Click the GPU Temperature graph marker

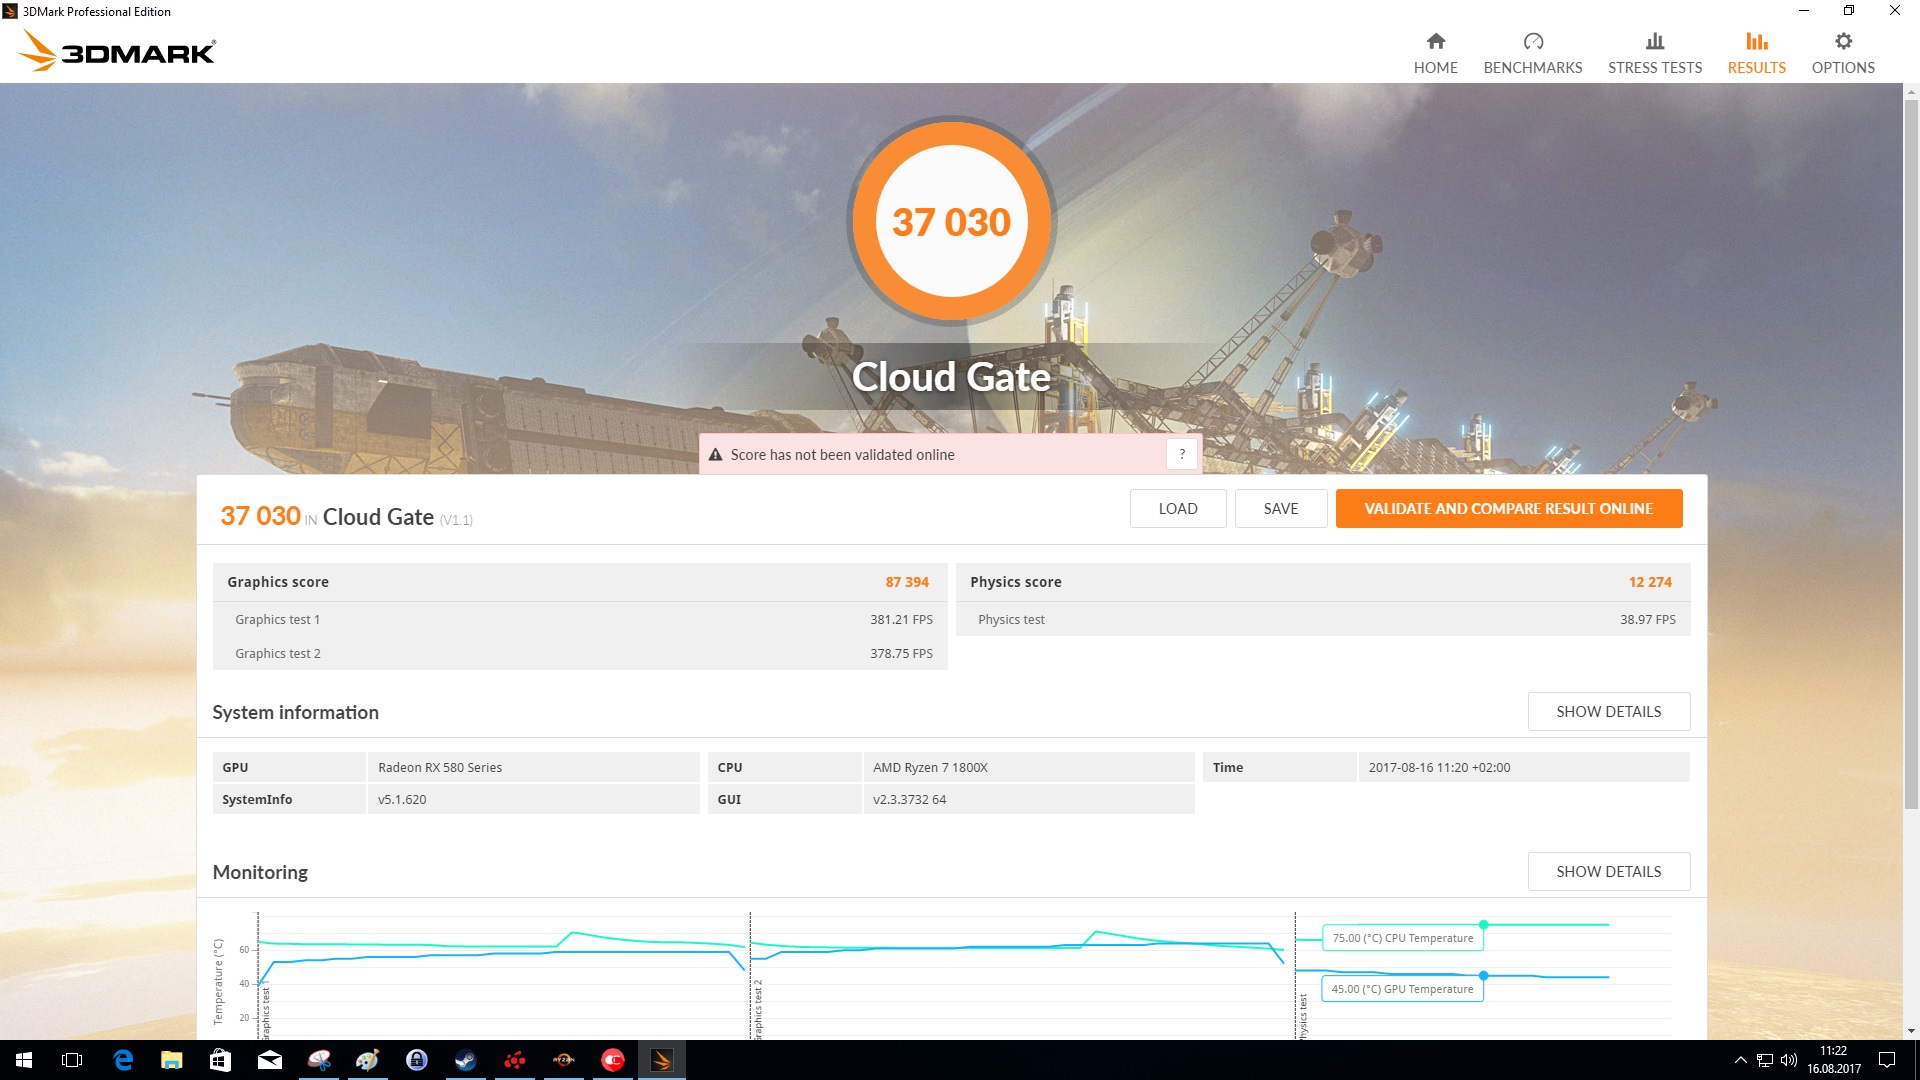pos(1483,975)
